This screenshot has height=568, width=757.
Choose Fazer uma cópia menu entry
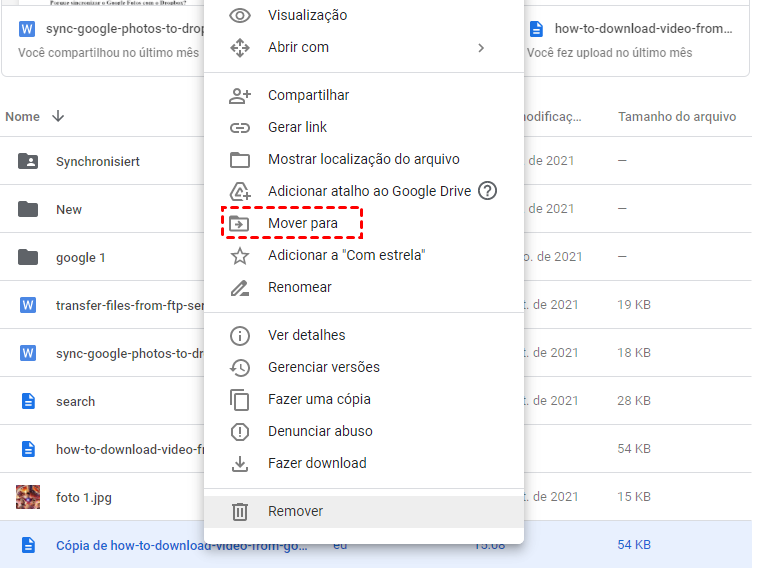tap(319, 399)
